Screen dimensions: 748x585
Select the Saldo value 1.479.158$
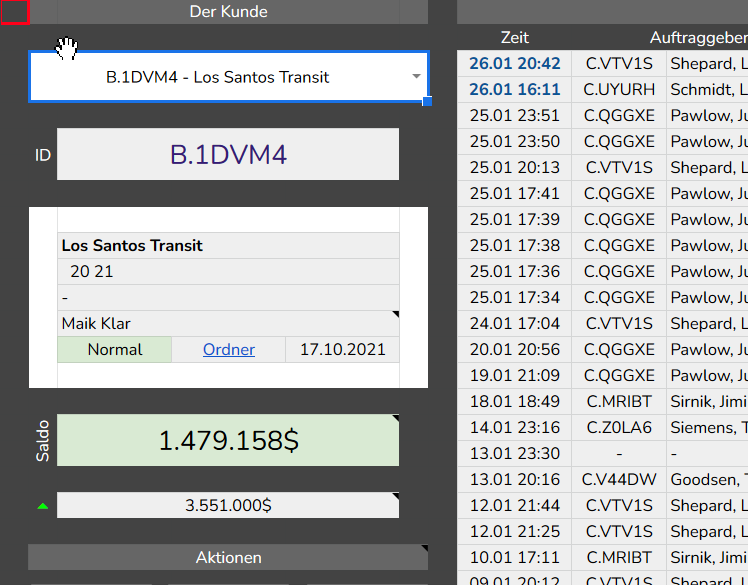(228, 440)
